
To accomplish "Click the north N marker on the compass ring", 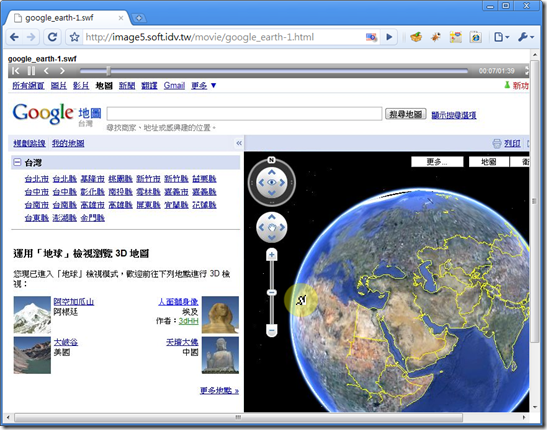I will (271, 160).
